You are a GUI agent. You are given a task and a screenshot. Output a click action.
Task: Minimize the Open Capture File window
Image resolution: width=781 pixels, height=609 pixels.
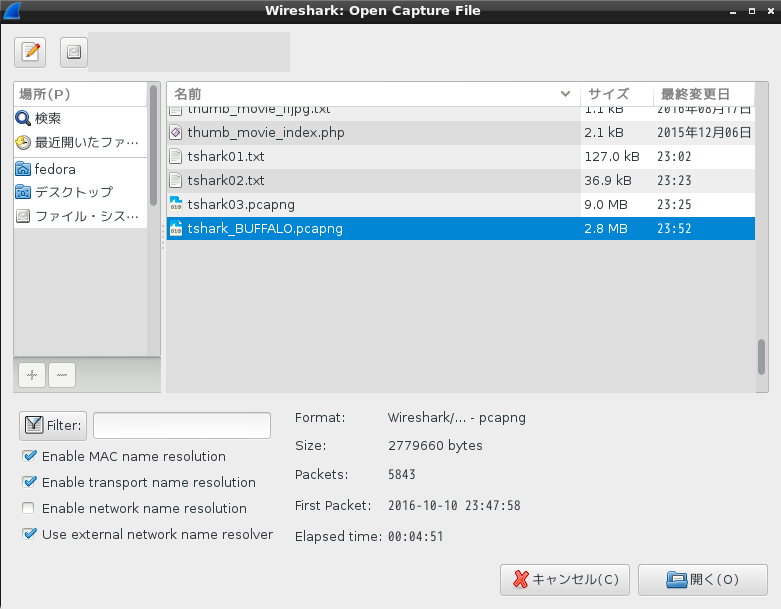(733, 11)
